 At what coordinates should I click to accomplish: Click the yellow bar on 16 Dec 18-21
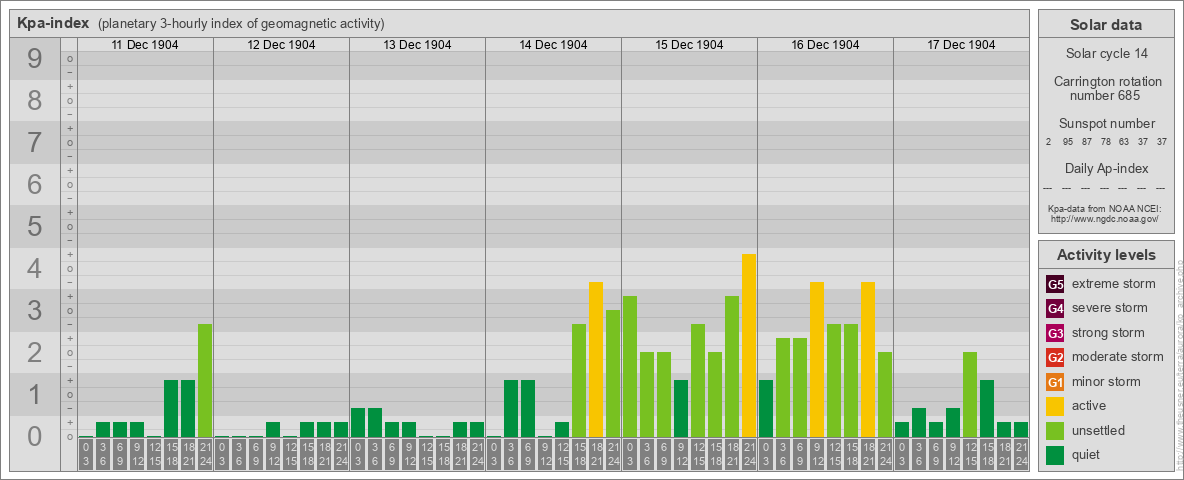[868, 360]
